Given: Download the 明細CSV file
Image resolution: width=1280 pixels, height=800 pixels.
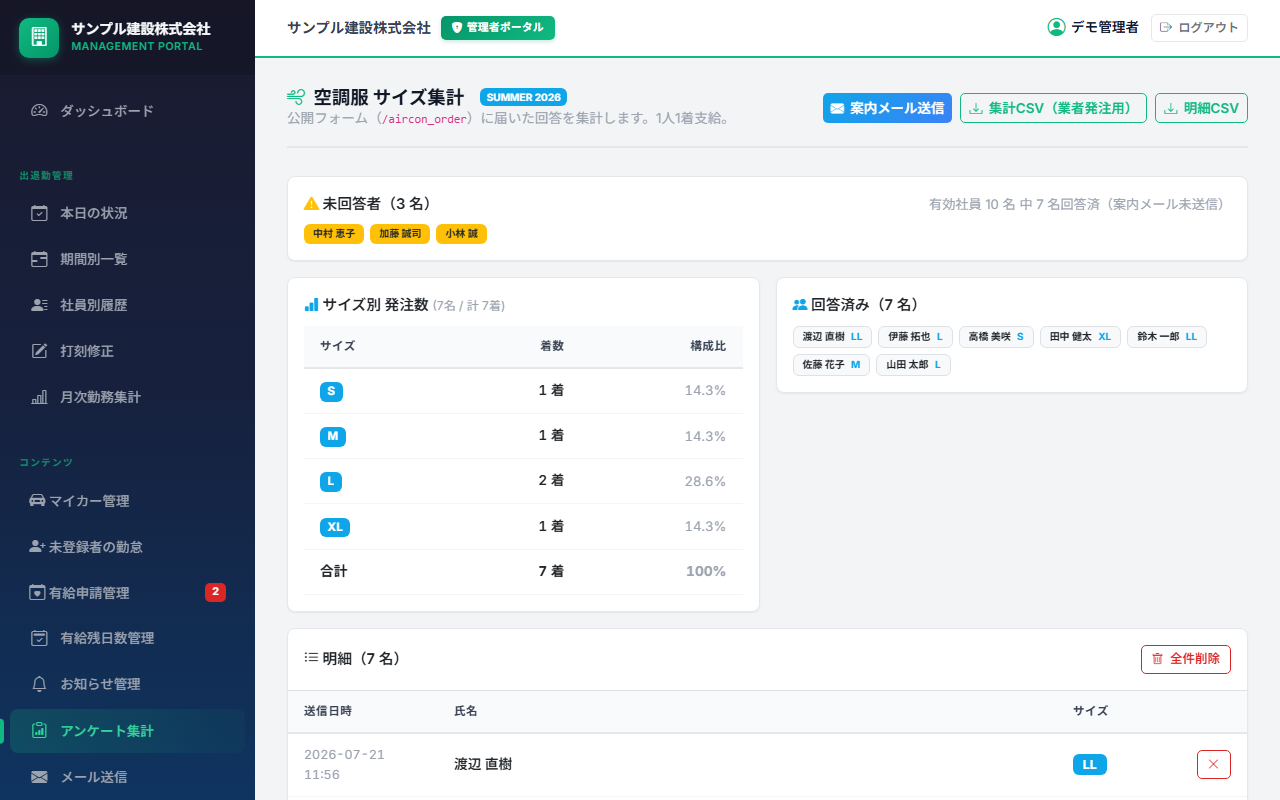Looking at the screenshot, I should click(x=1201, y=108).
